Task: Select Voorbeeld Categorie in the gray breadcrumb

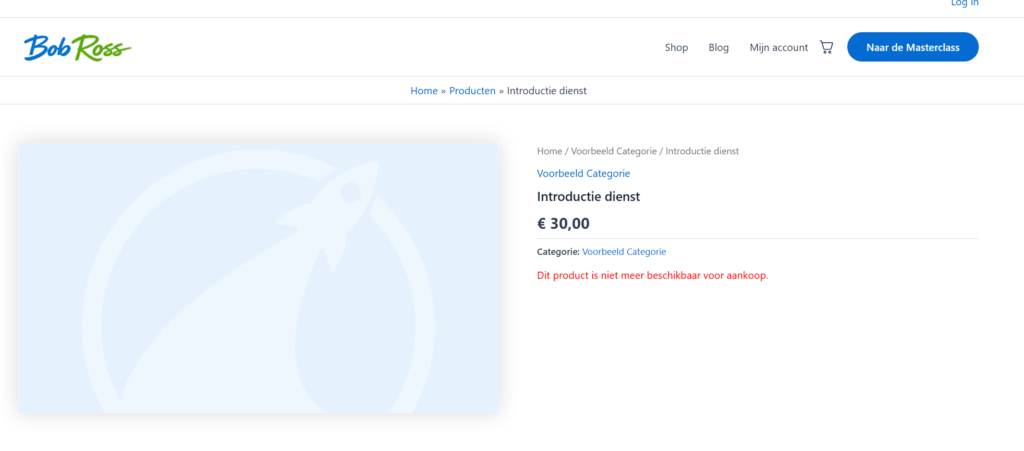Action: tap(613, 151)
